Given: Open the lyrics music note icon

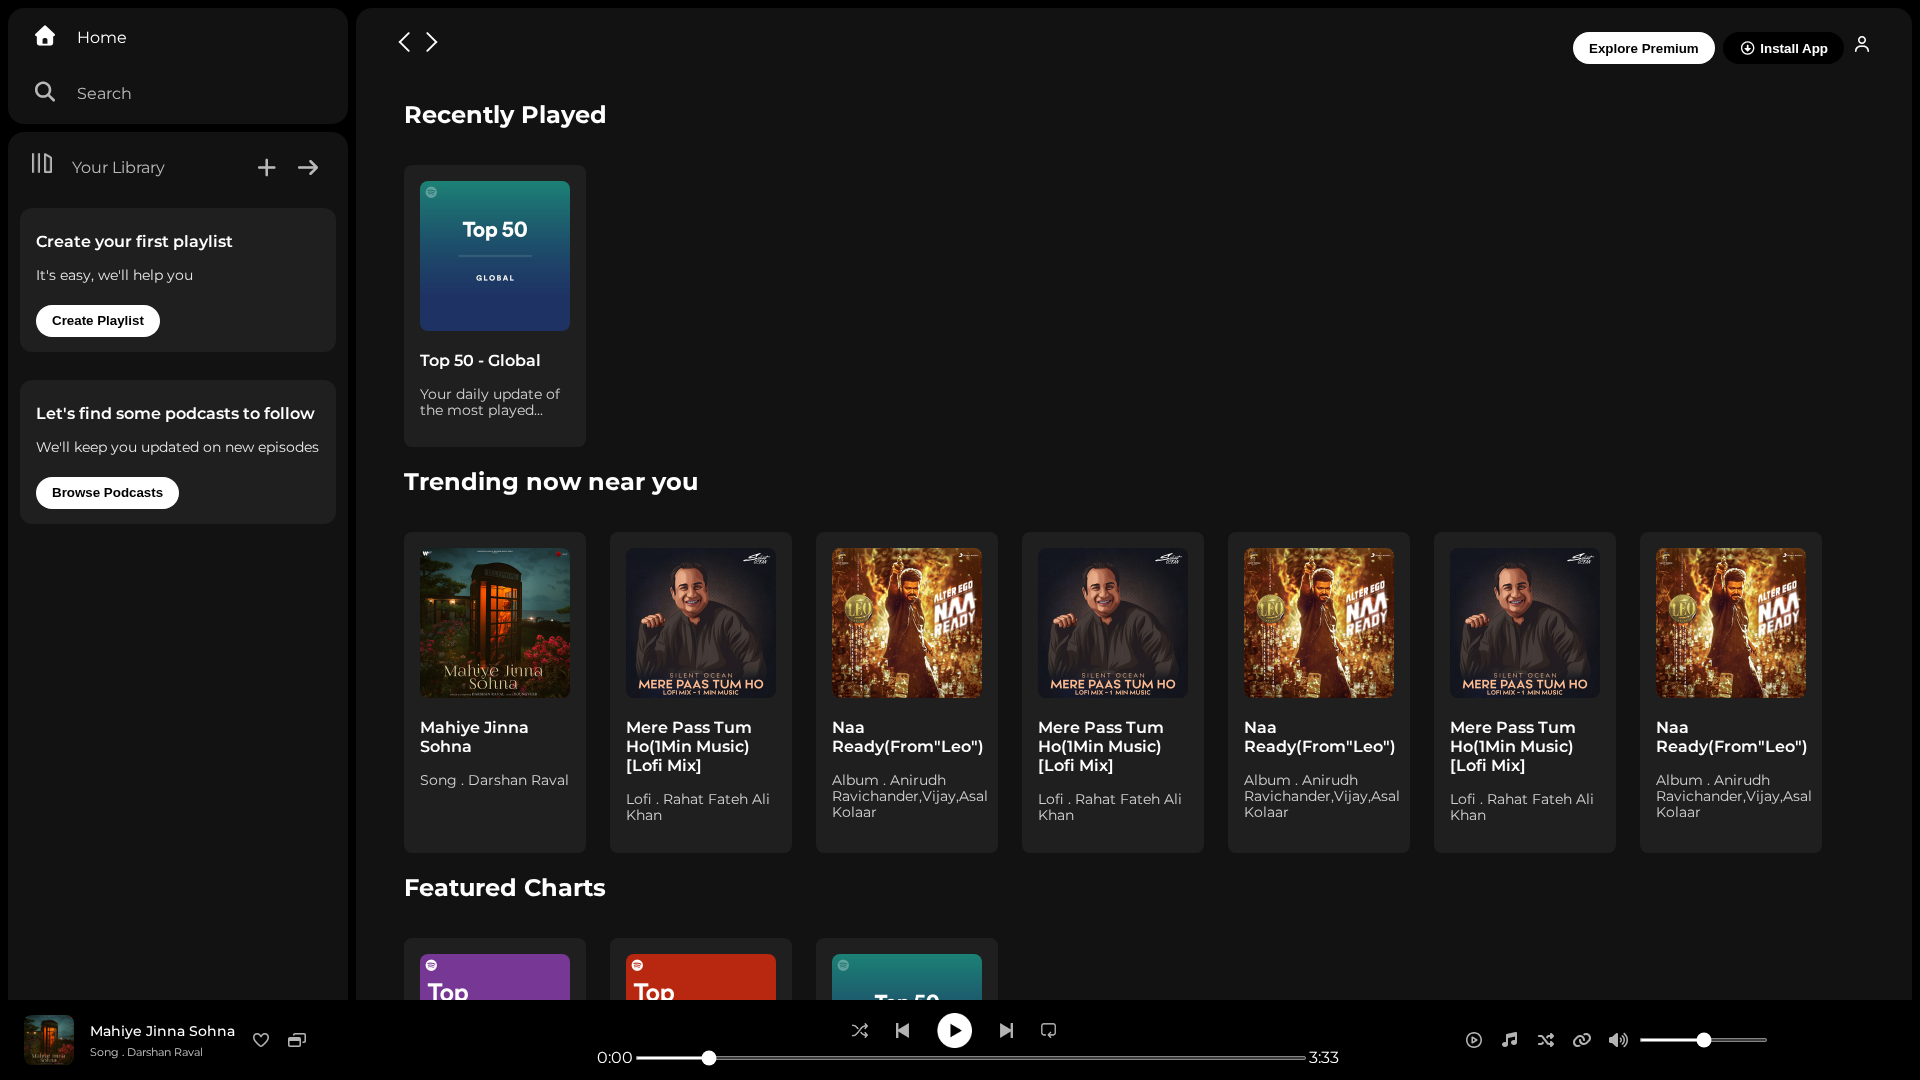Looking at the screenshot, I should pos(1510,1040).
